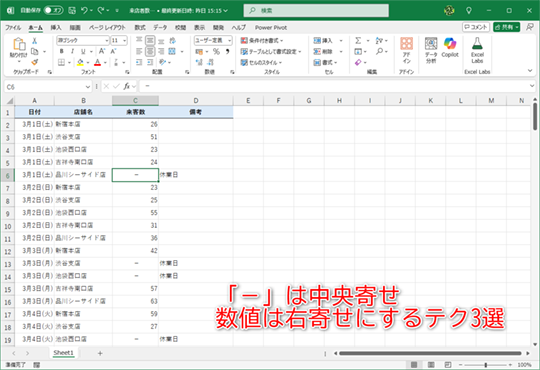The image size is (540, 370).
Task: Click the Decrease Decimal icon
Action: coord(211,62)
